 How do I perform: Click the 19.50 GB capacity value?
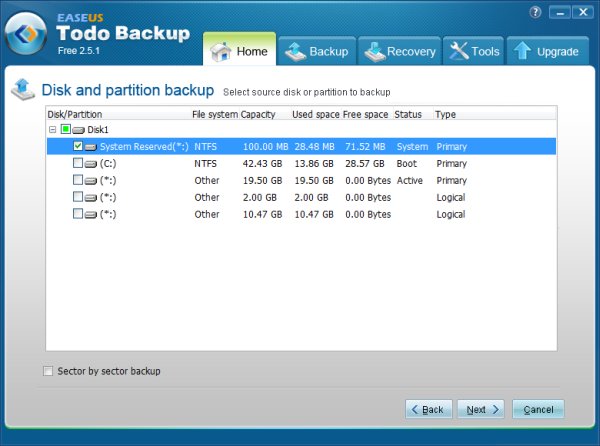(x=262, y=181)
